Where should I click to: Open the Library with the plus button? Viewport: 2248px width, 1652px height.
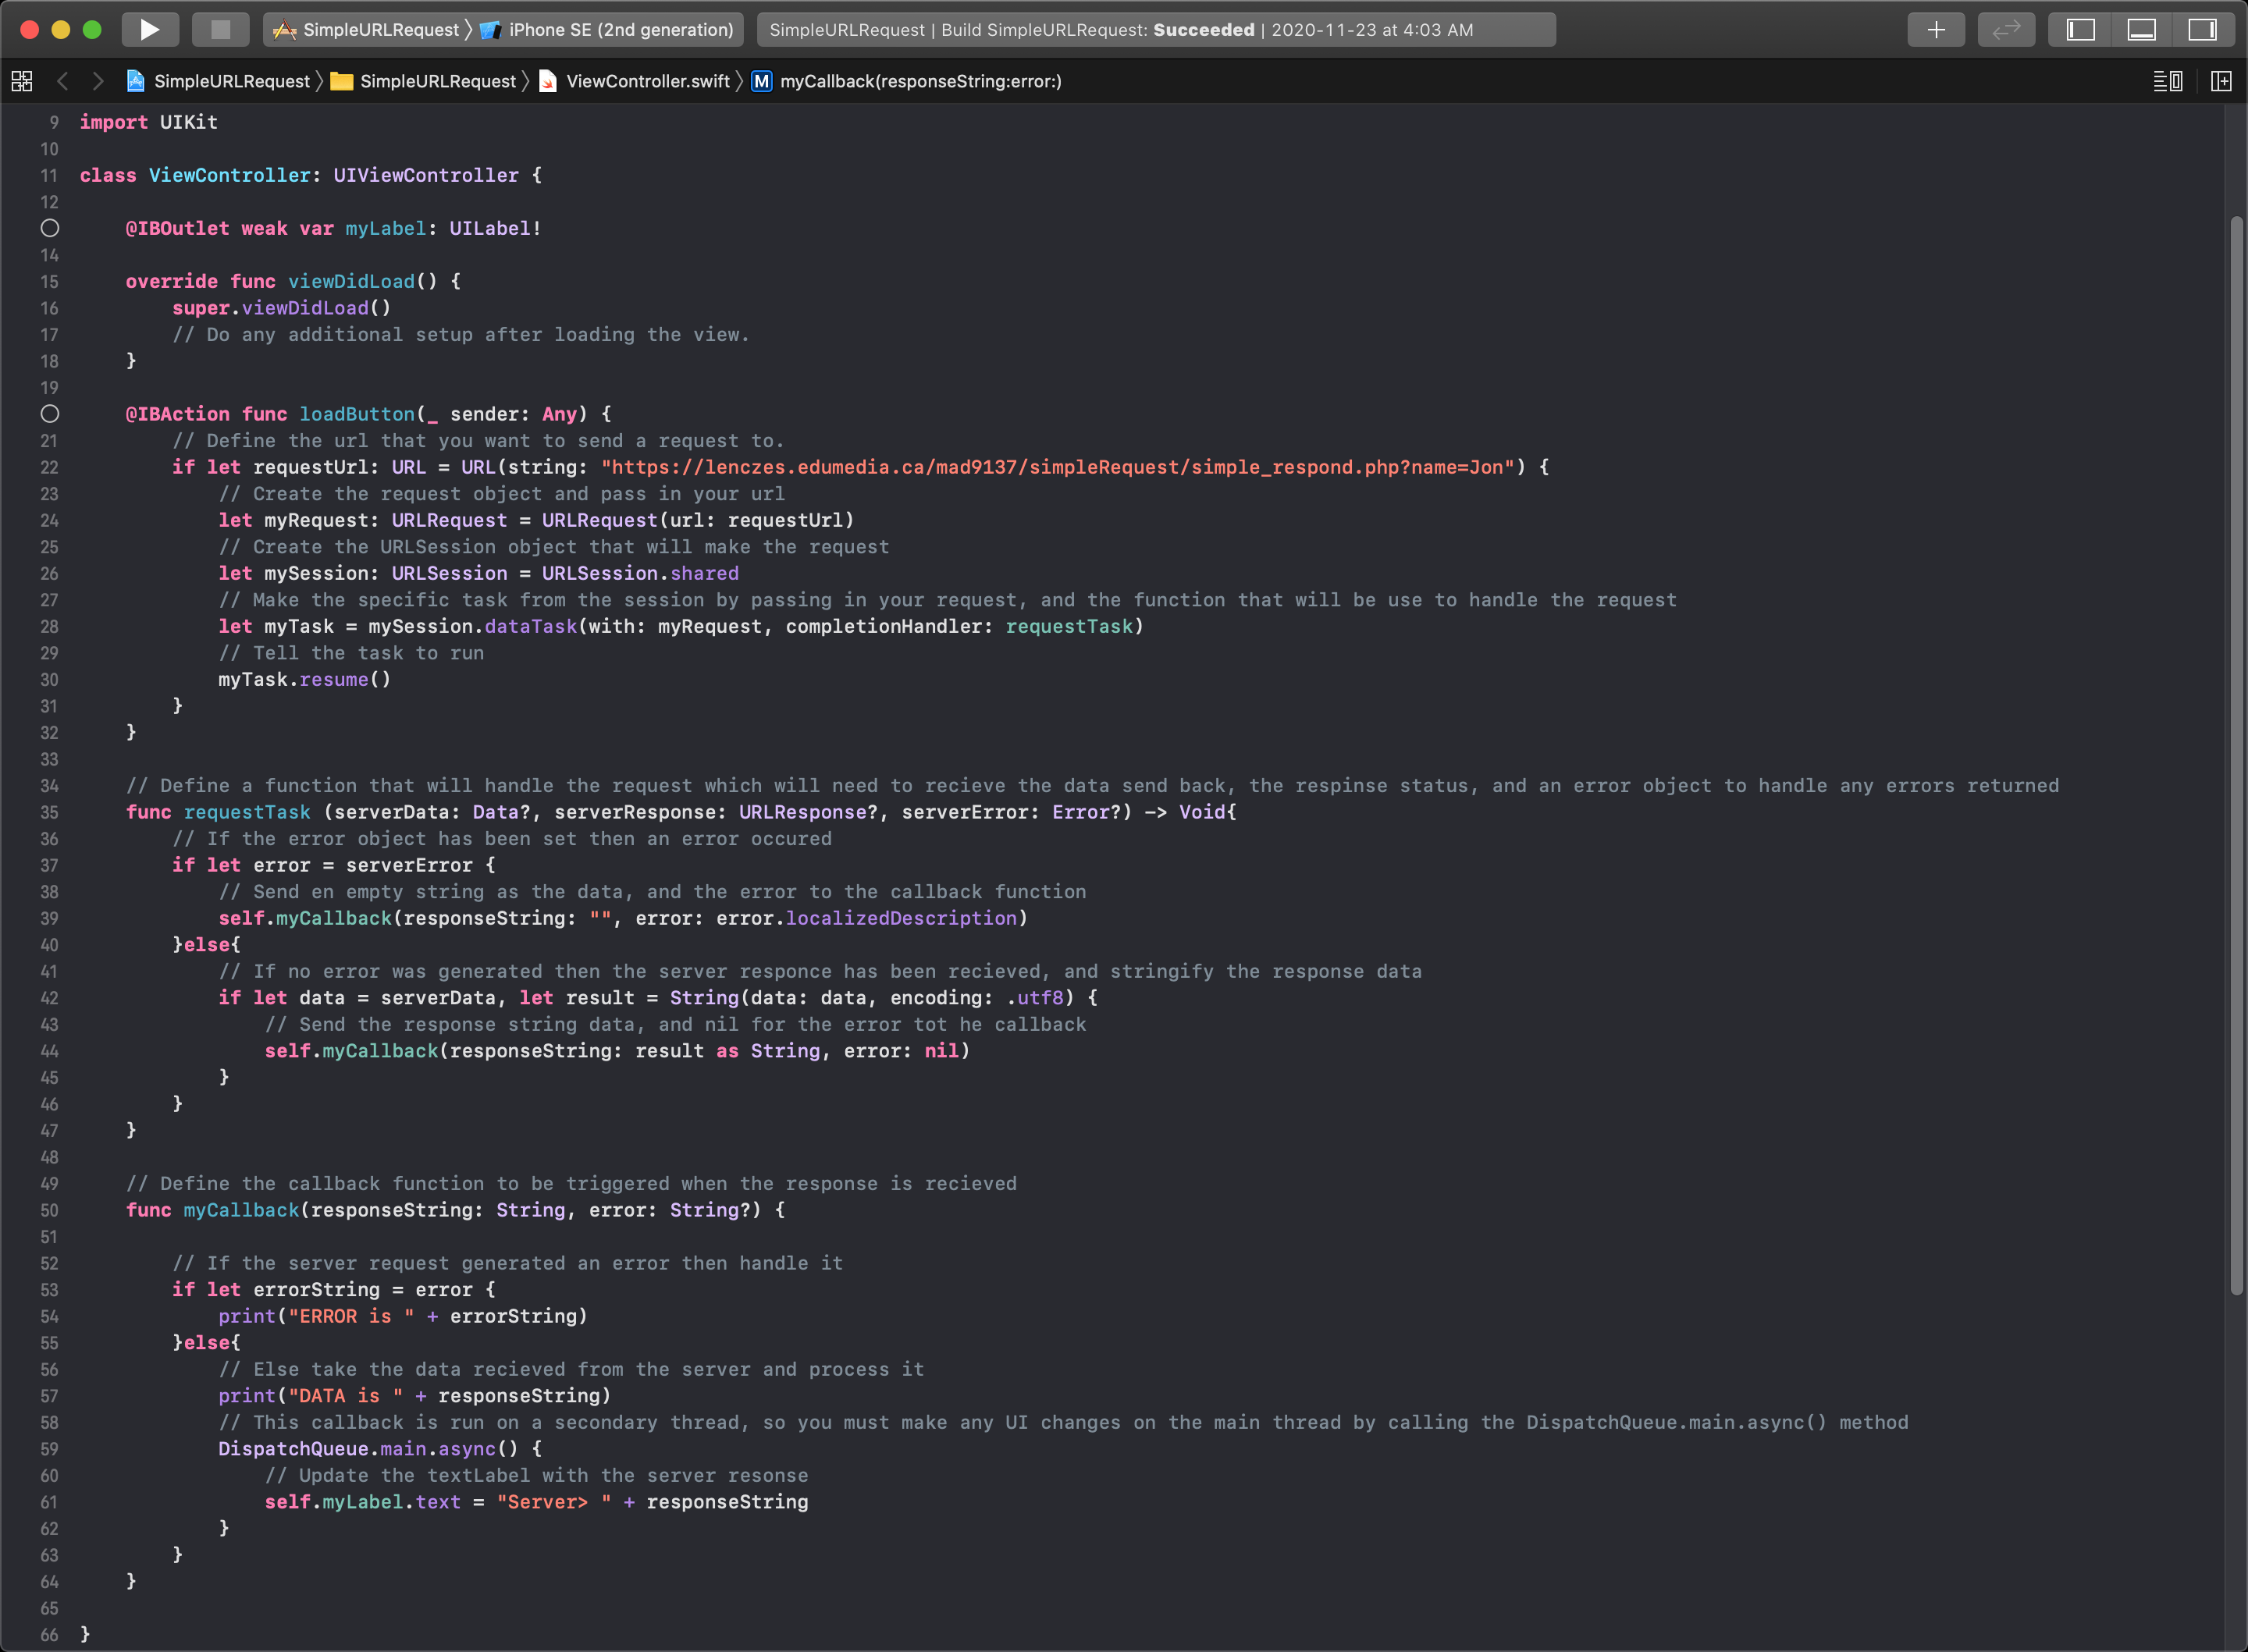point(1936,30)
